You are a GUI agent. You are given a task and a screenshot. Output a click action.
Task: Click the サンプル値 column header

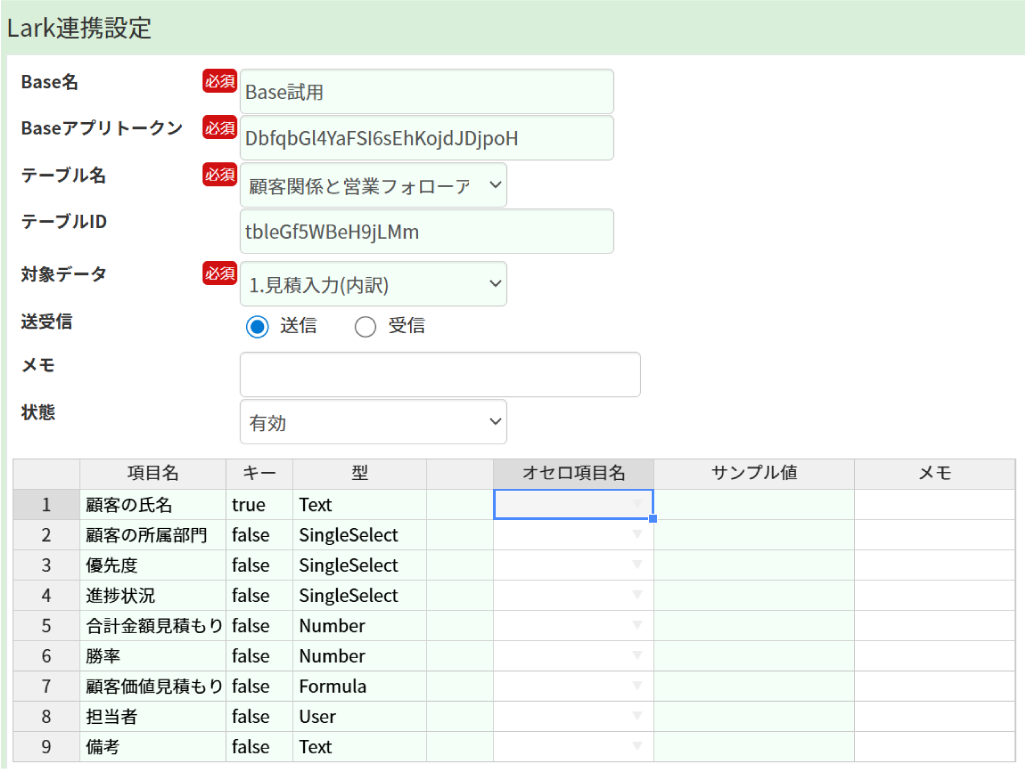(754, 473)
